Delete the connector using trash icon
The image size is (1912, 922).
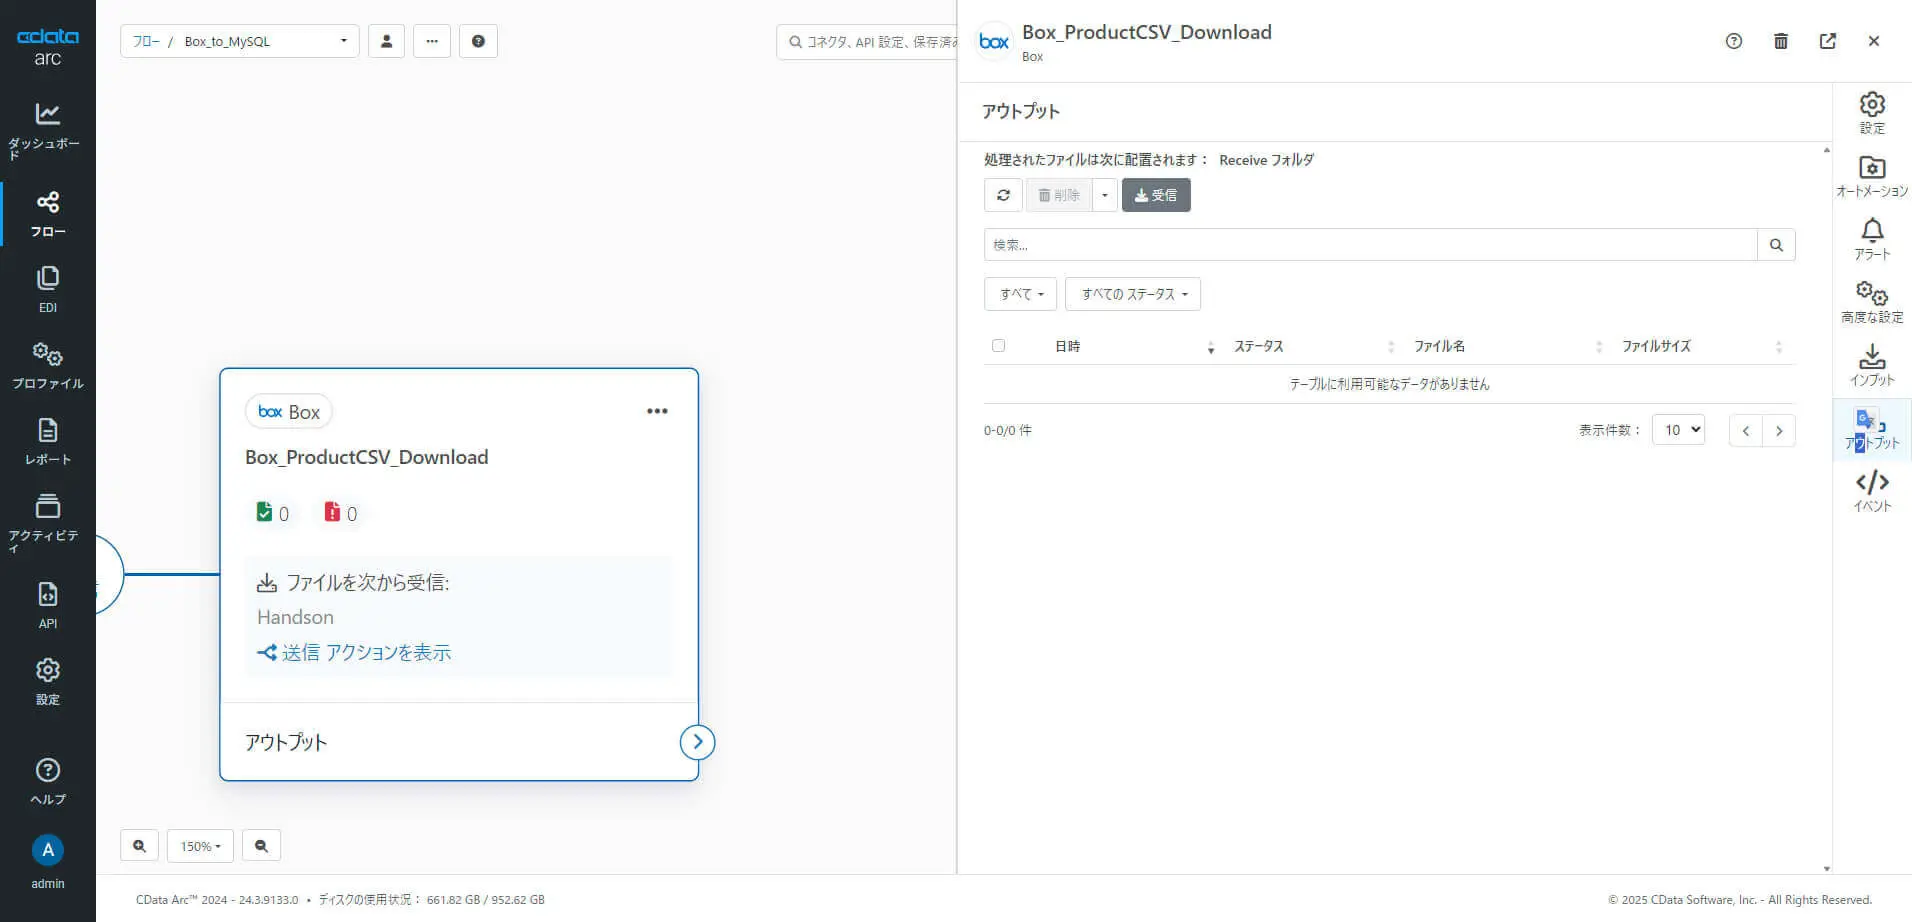click(1781, 41)
